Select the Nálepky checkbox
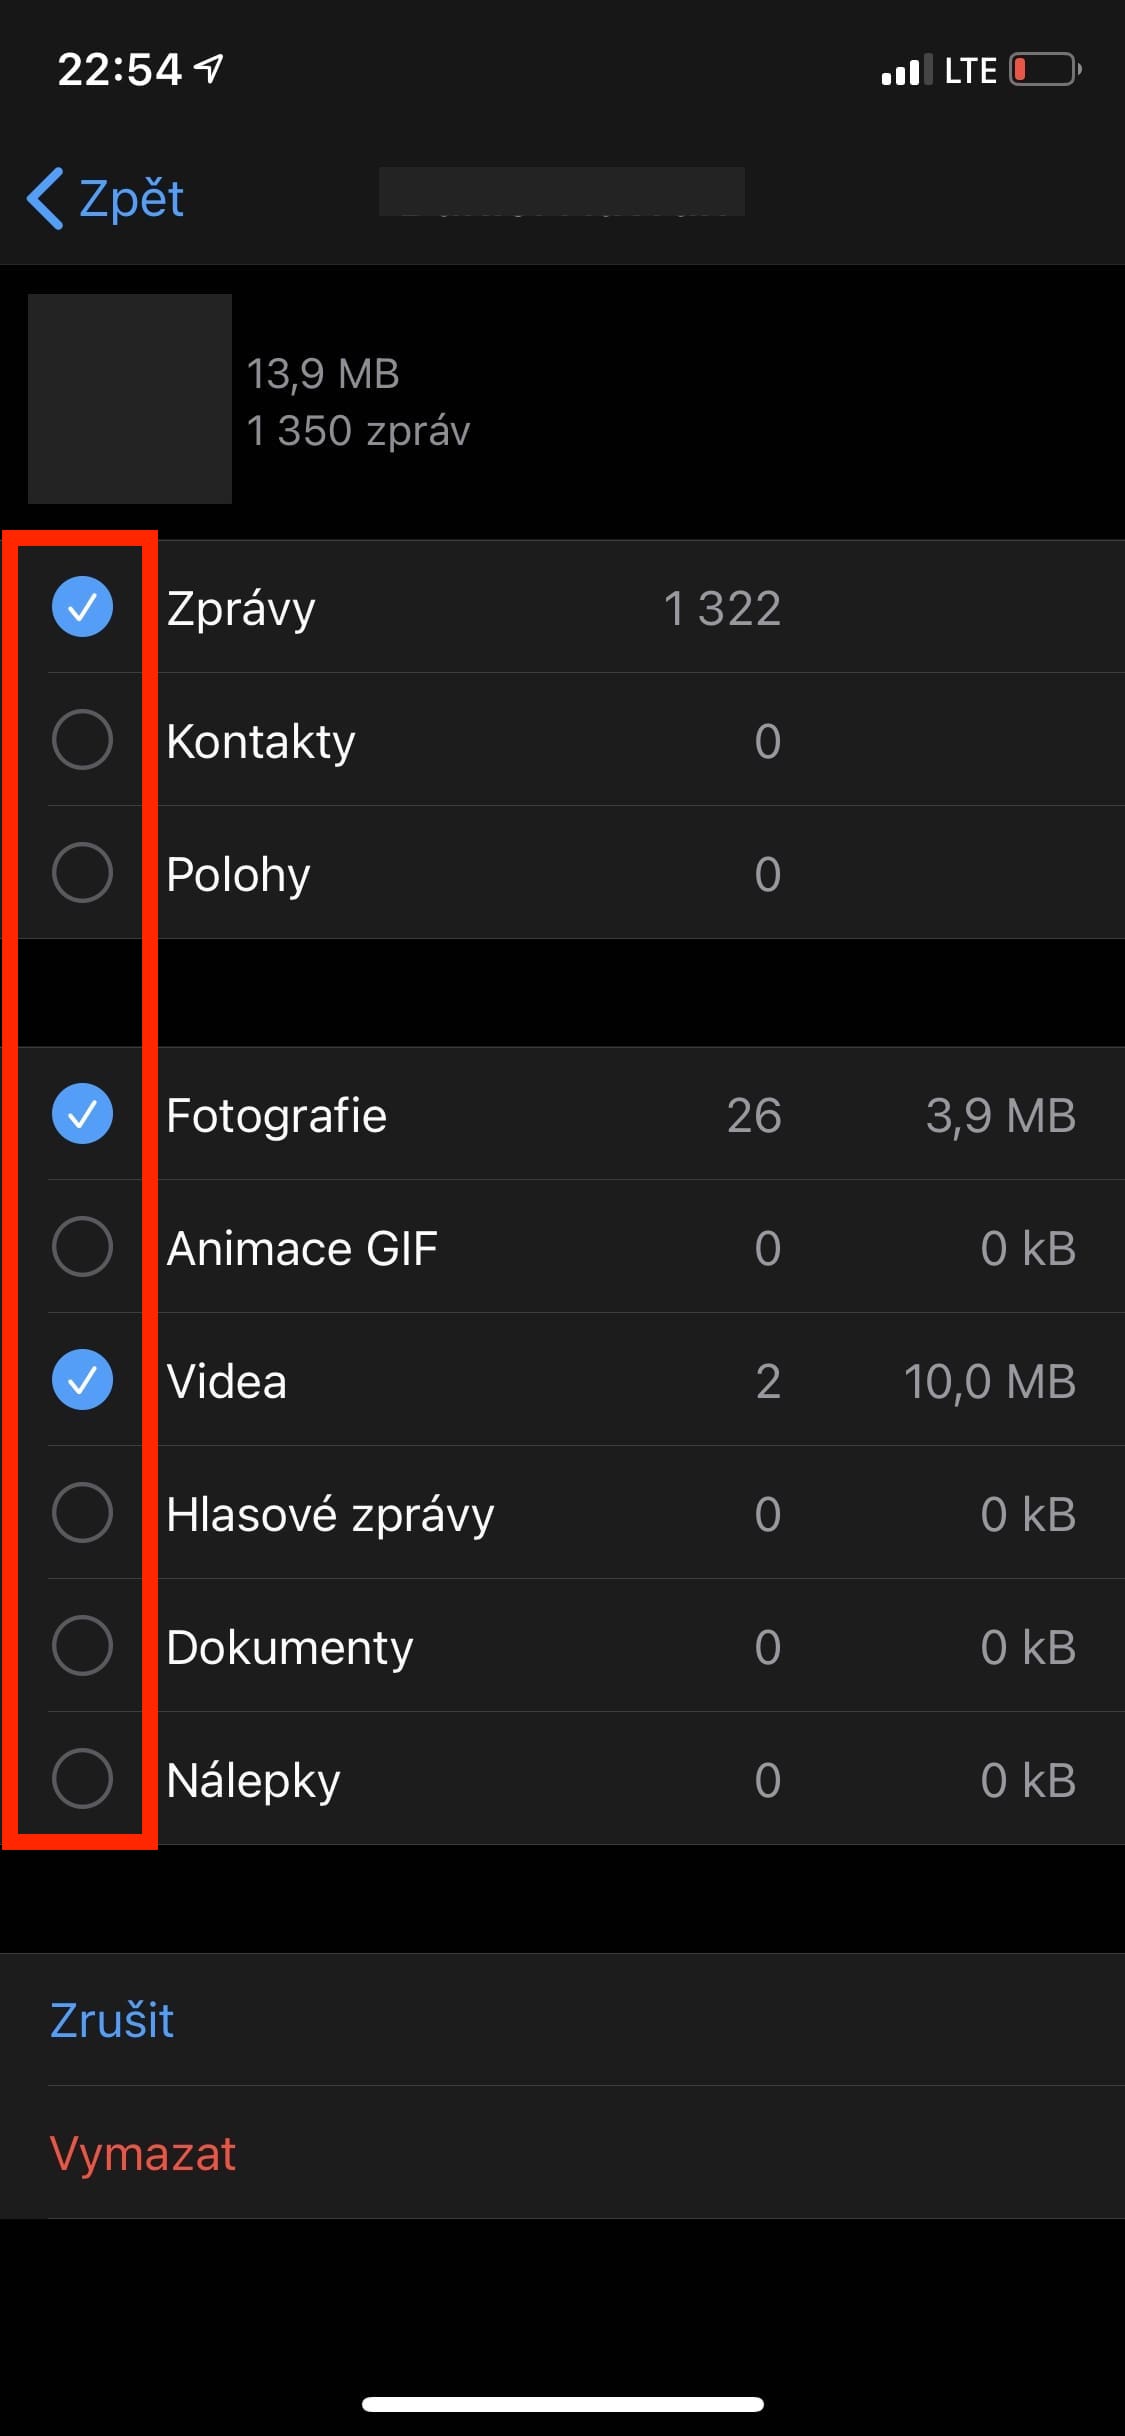The height and width of the screenshot is (2436, 1125). click(x=82, y=1779)
